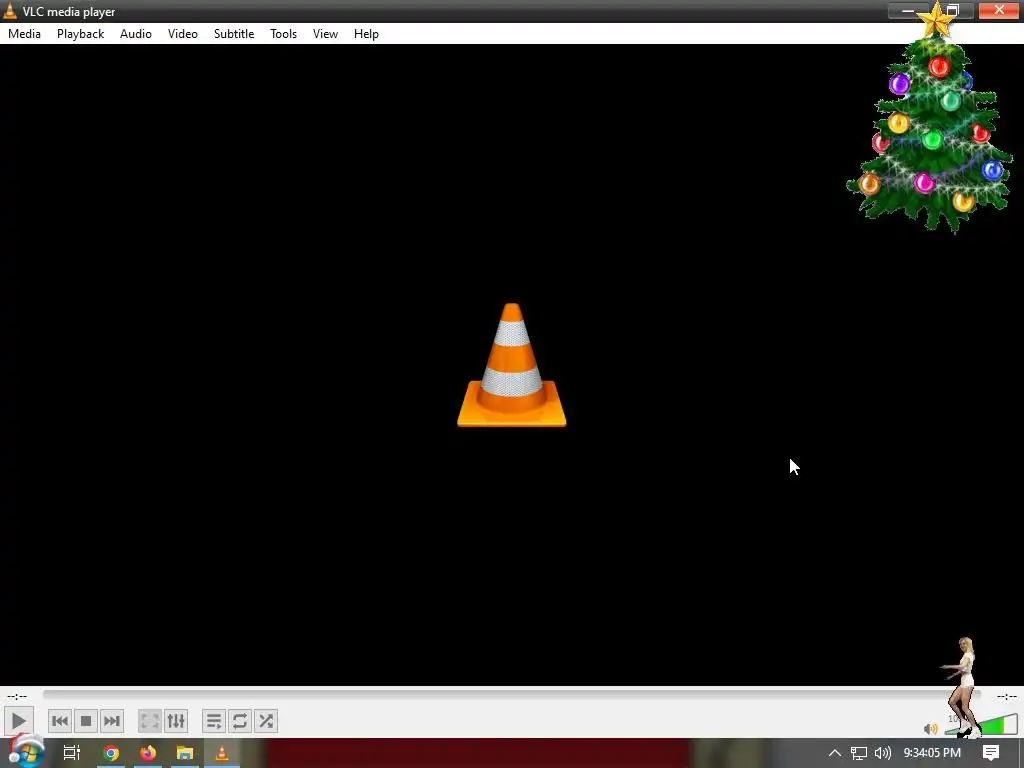
Task: Close the VLC media player window
Action: (x=999, y=10)
